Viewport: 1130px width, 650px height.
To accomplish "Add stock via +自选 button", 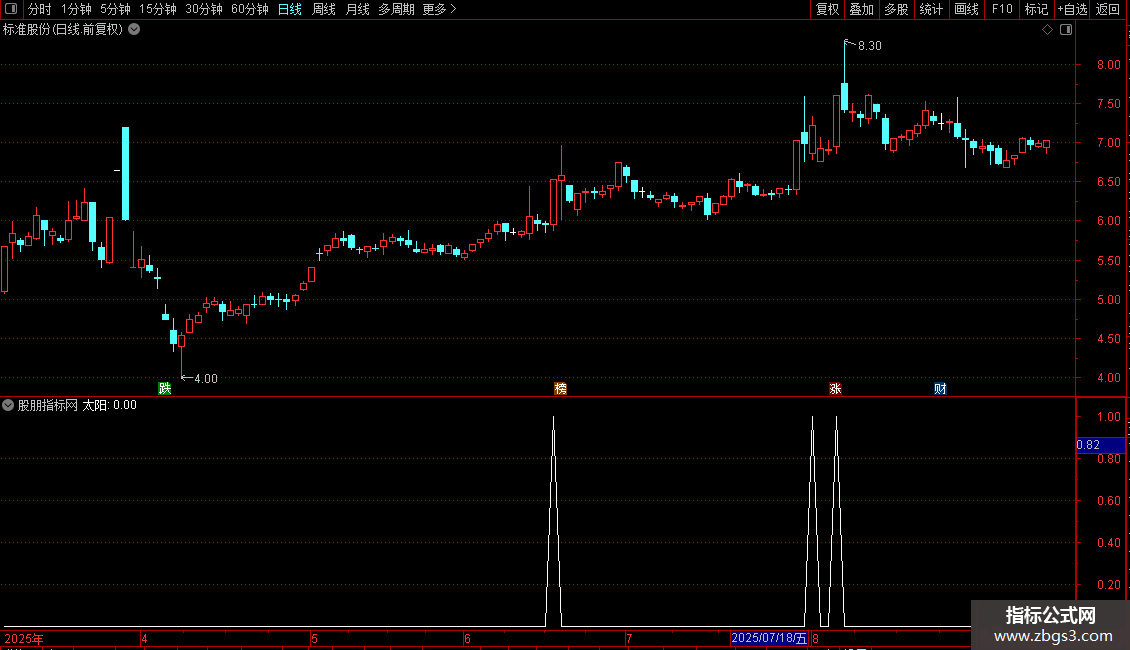I will click(x=1072, y=9).
